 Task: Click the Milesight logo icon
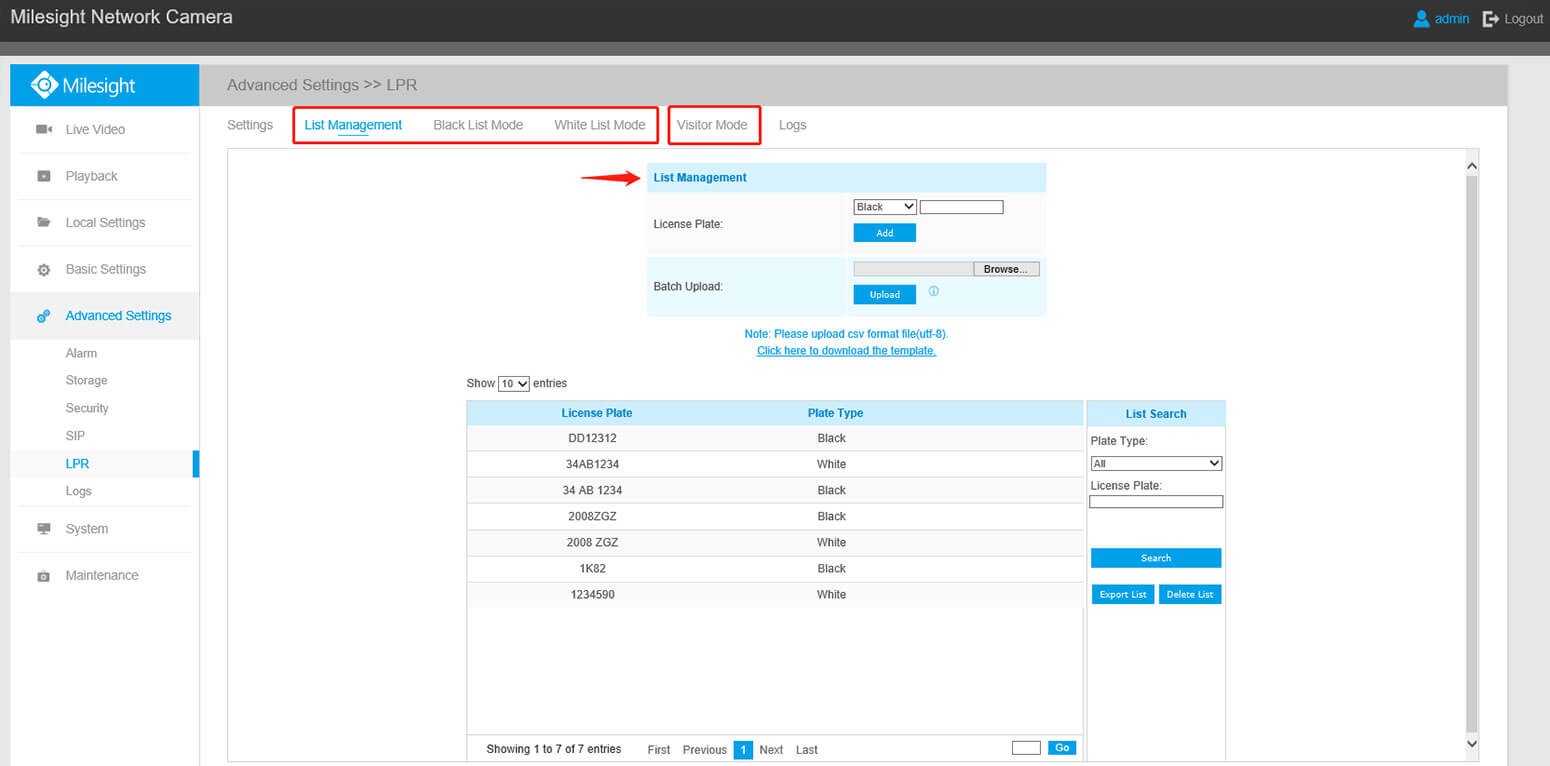(44, 85)
